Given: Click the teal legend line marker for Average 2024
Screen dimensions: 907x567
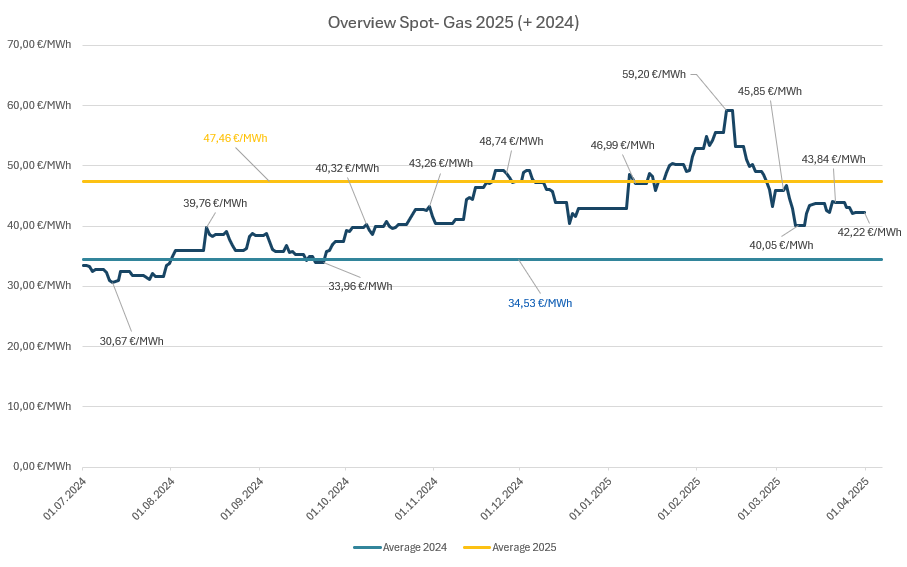Looking at the screenshot, I should [x=367, y=547].
